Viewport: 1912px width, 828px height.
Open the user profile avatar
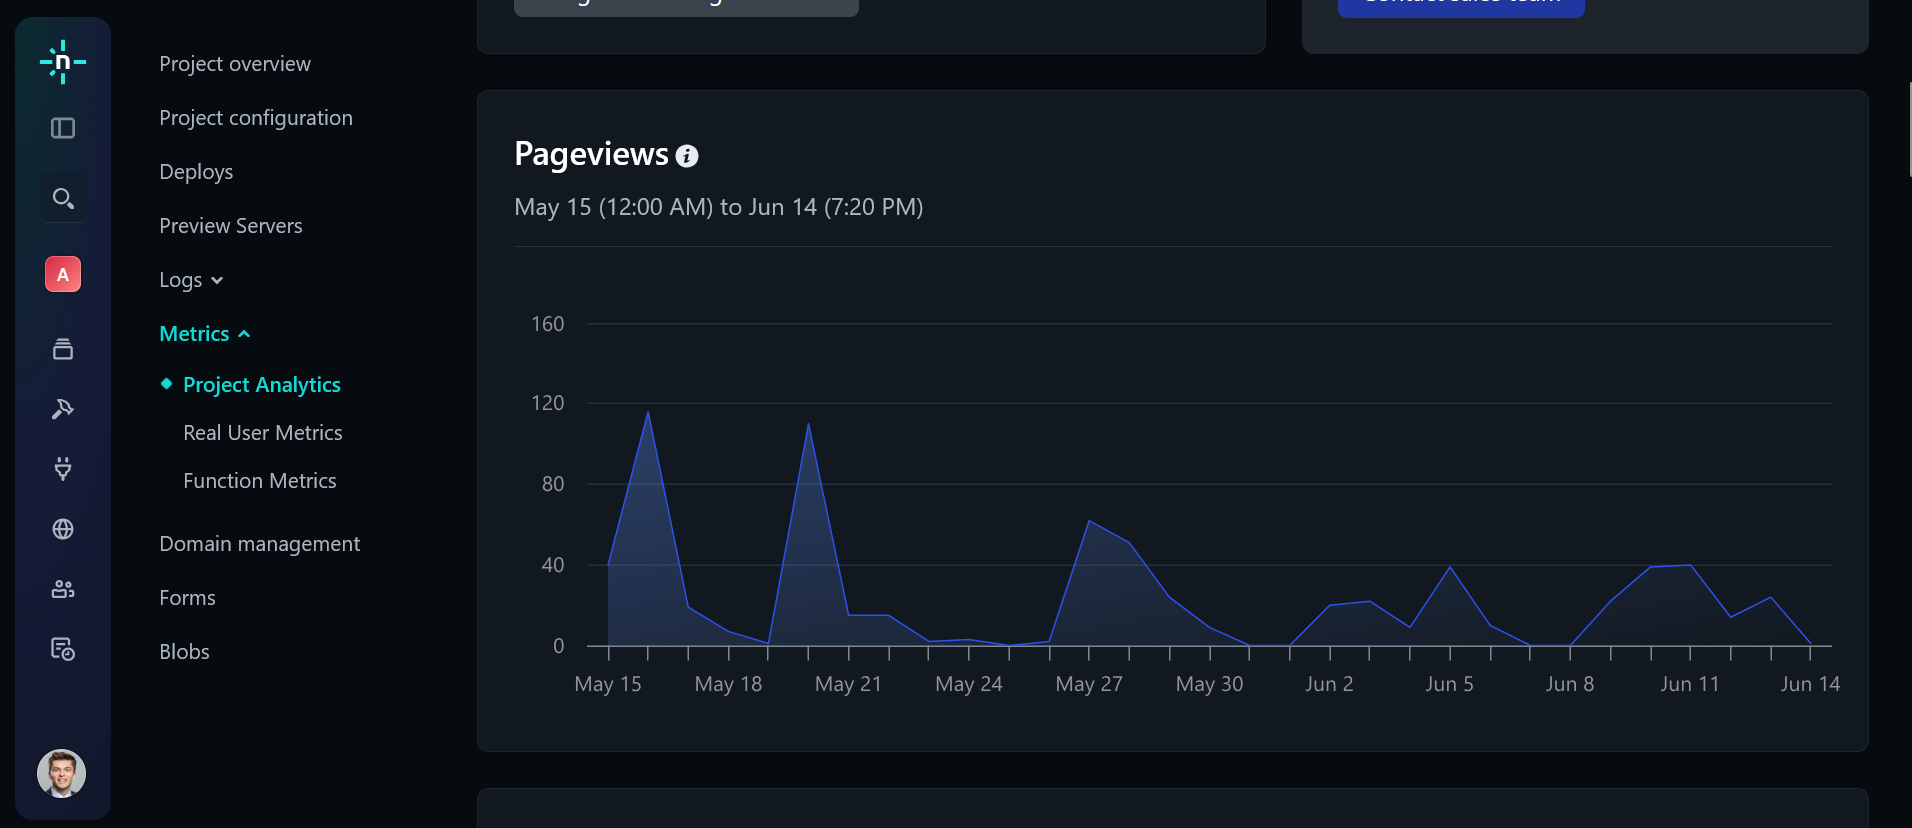(x=61, y=773)
